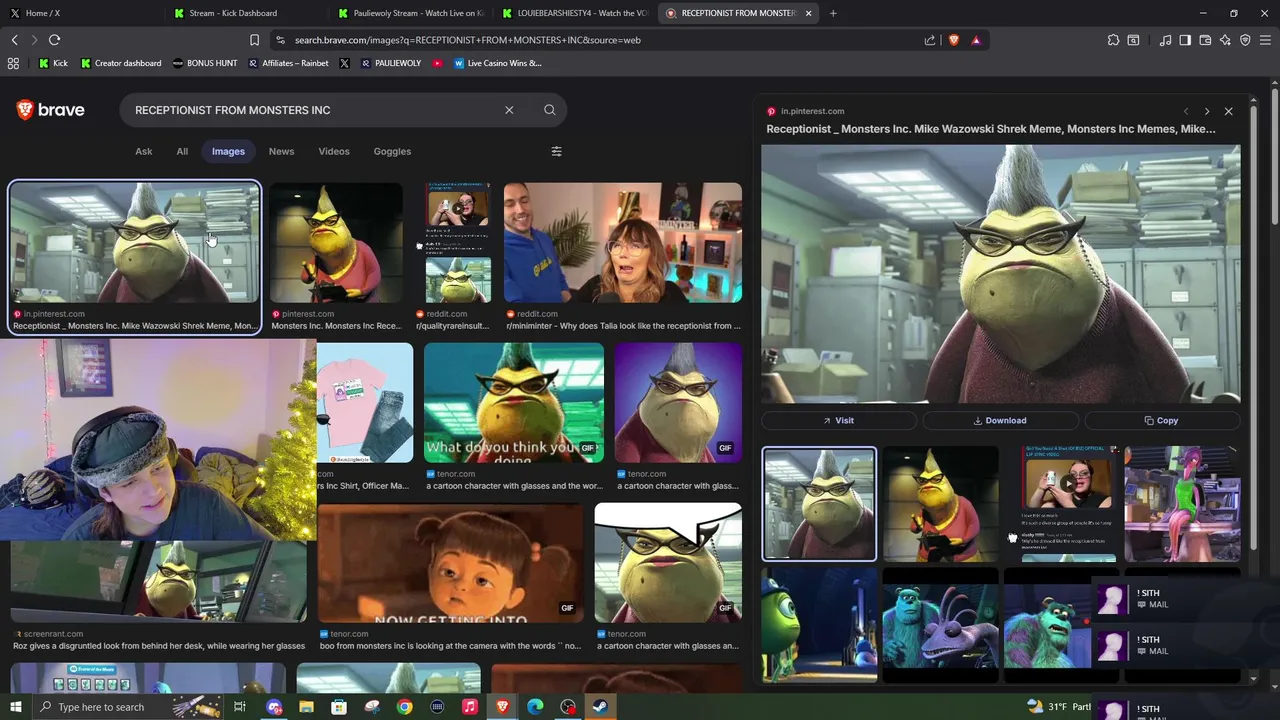The height and width of the screenshot is (720, 1280).
Task: Open the Extensions puzzle icon
Action: pyautogui.click(x=1113, y=40)
